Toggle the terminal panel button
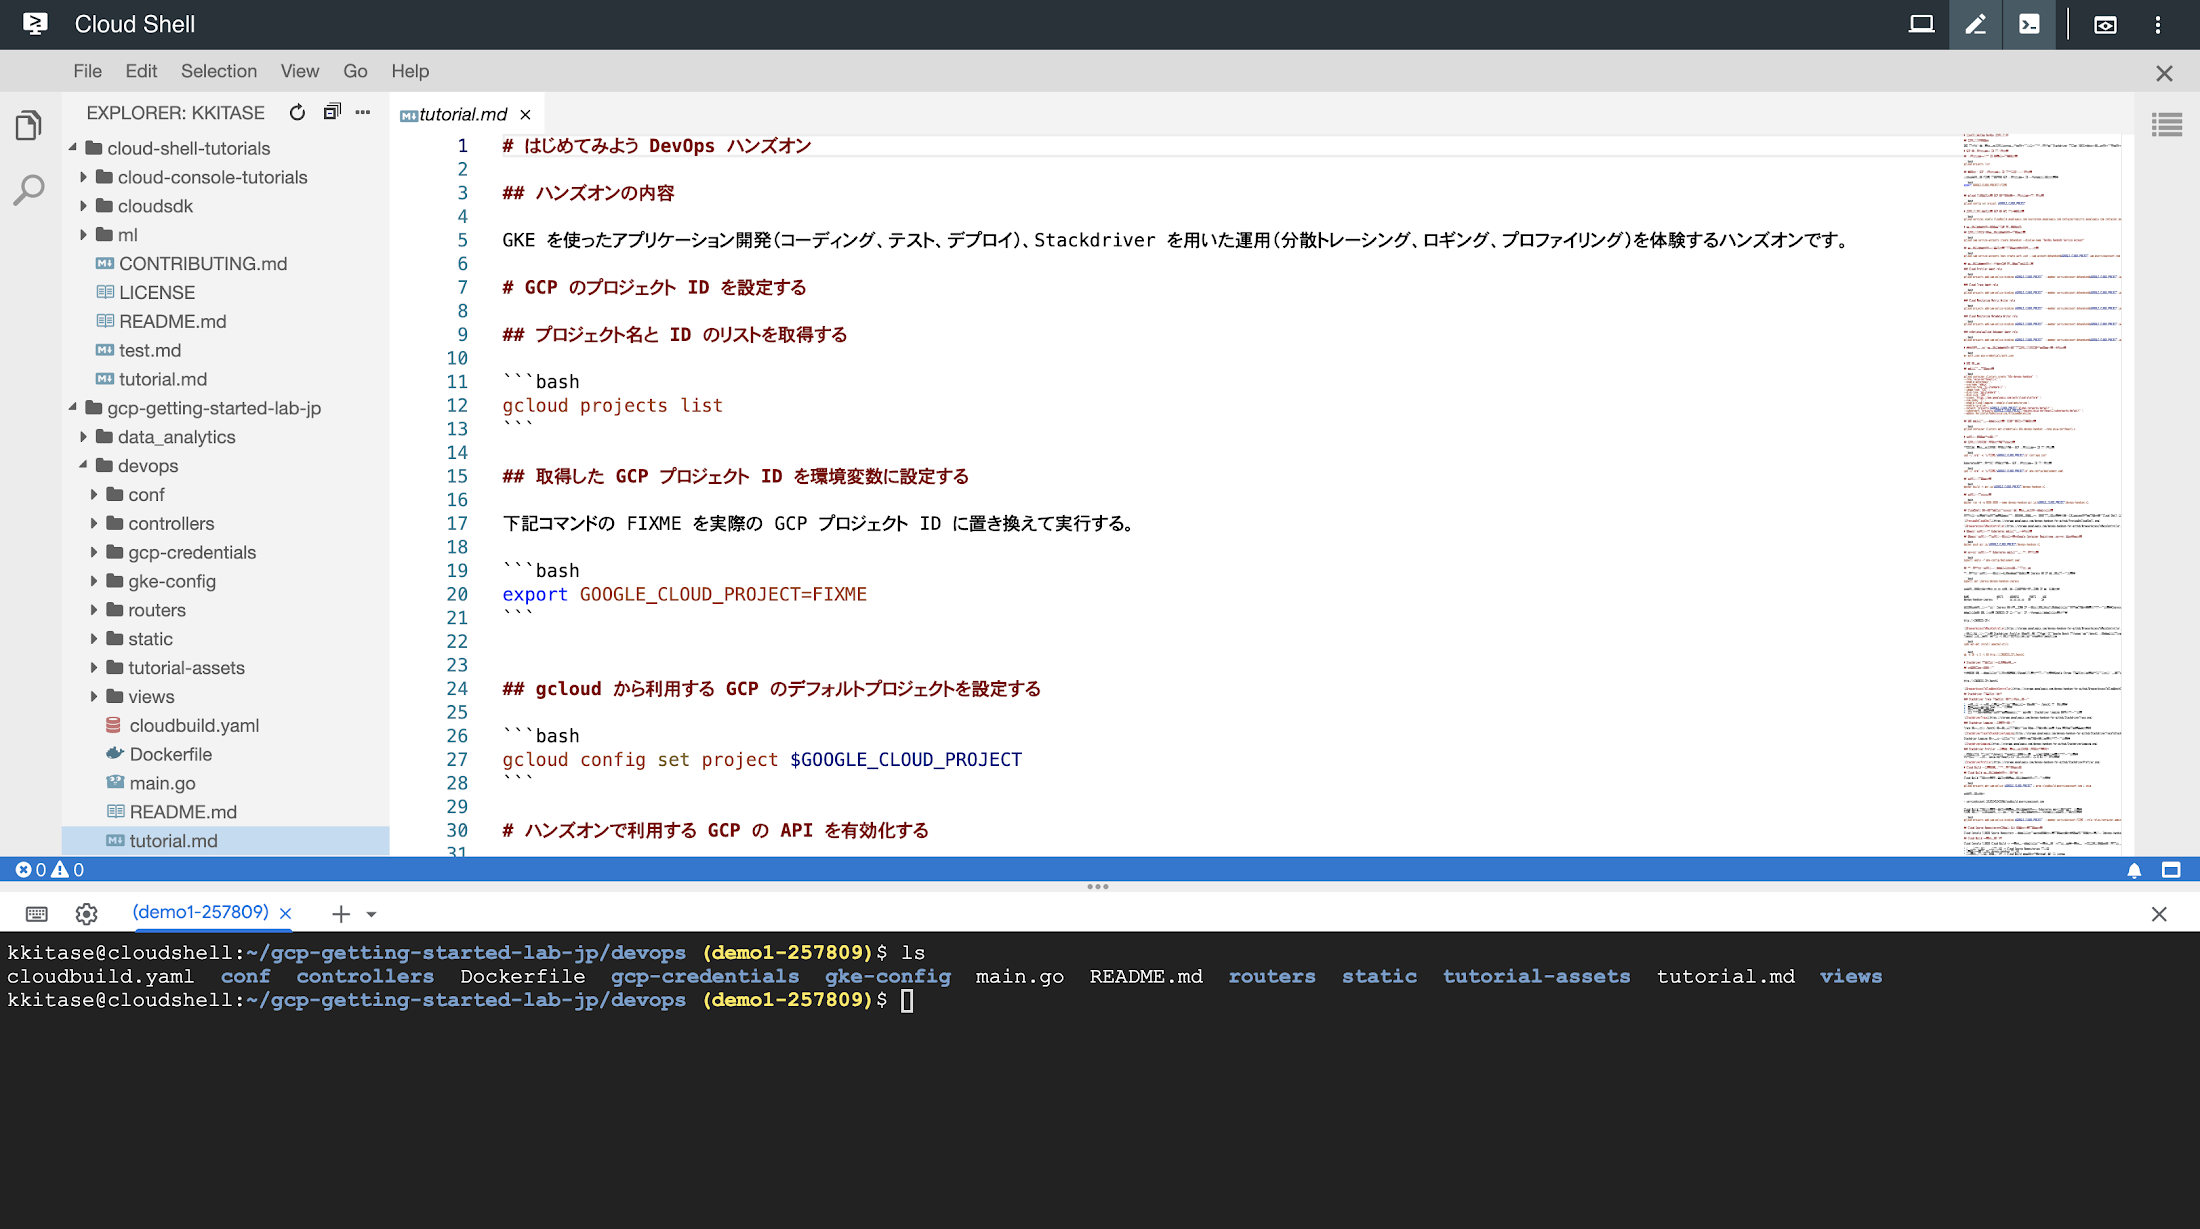The height and width of the screenshot is (1229, 2200). click(x=2029, y=24)
